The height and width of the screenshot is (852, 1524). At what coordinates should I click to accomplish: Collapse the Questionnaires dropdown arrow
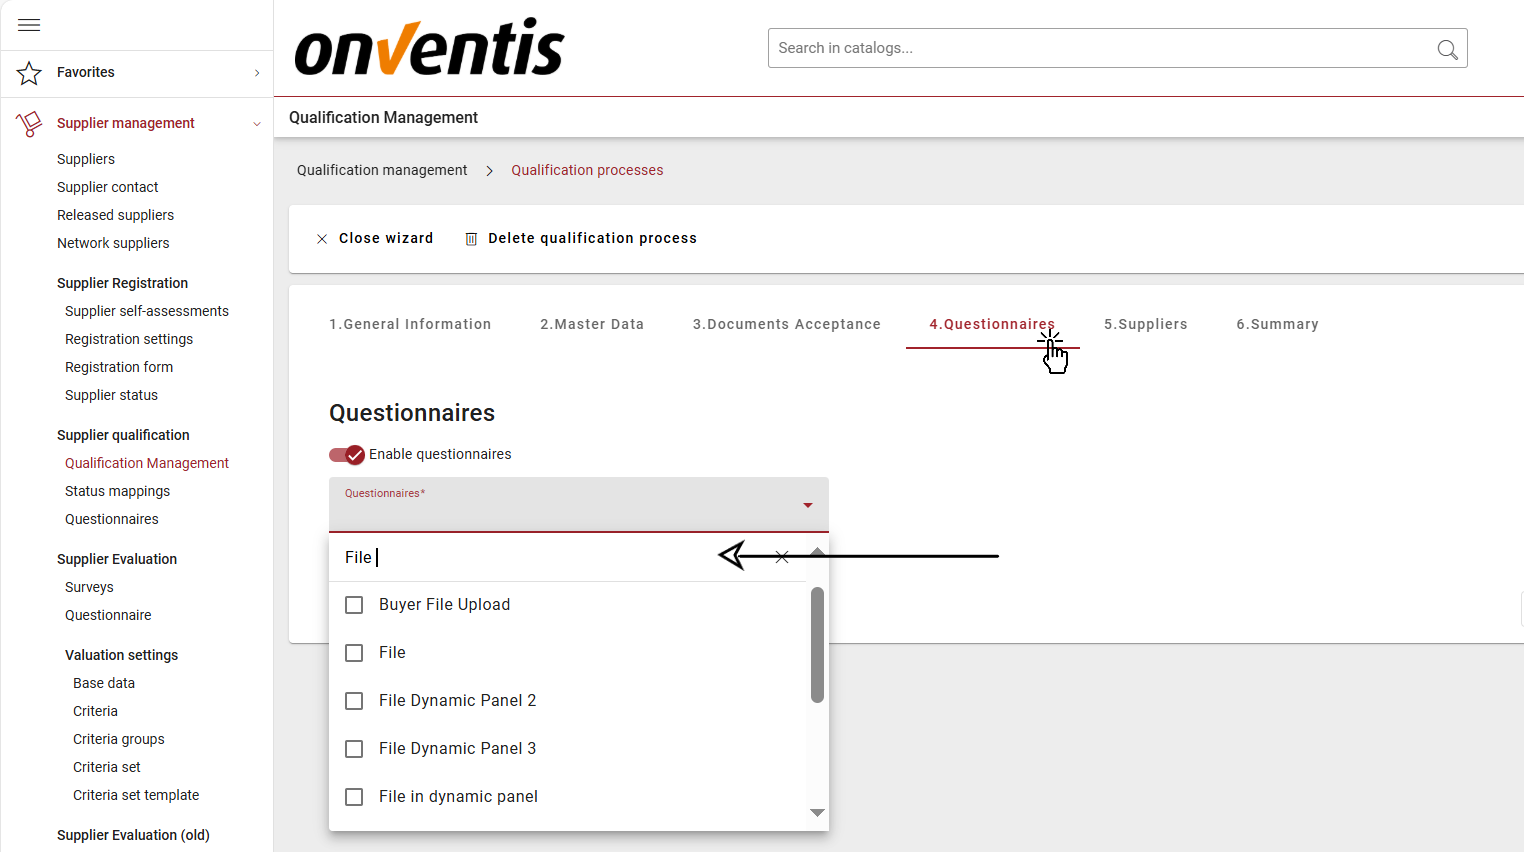coord(808,505)
